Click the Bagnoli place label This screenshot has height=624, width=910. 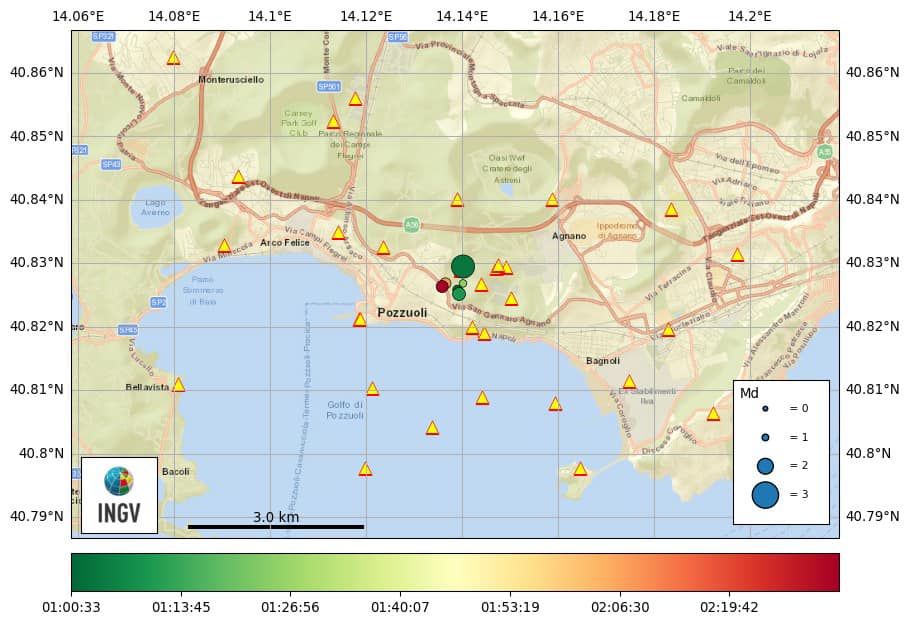pos(603,361)
